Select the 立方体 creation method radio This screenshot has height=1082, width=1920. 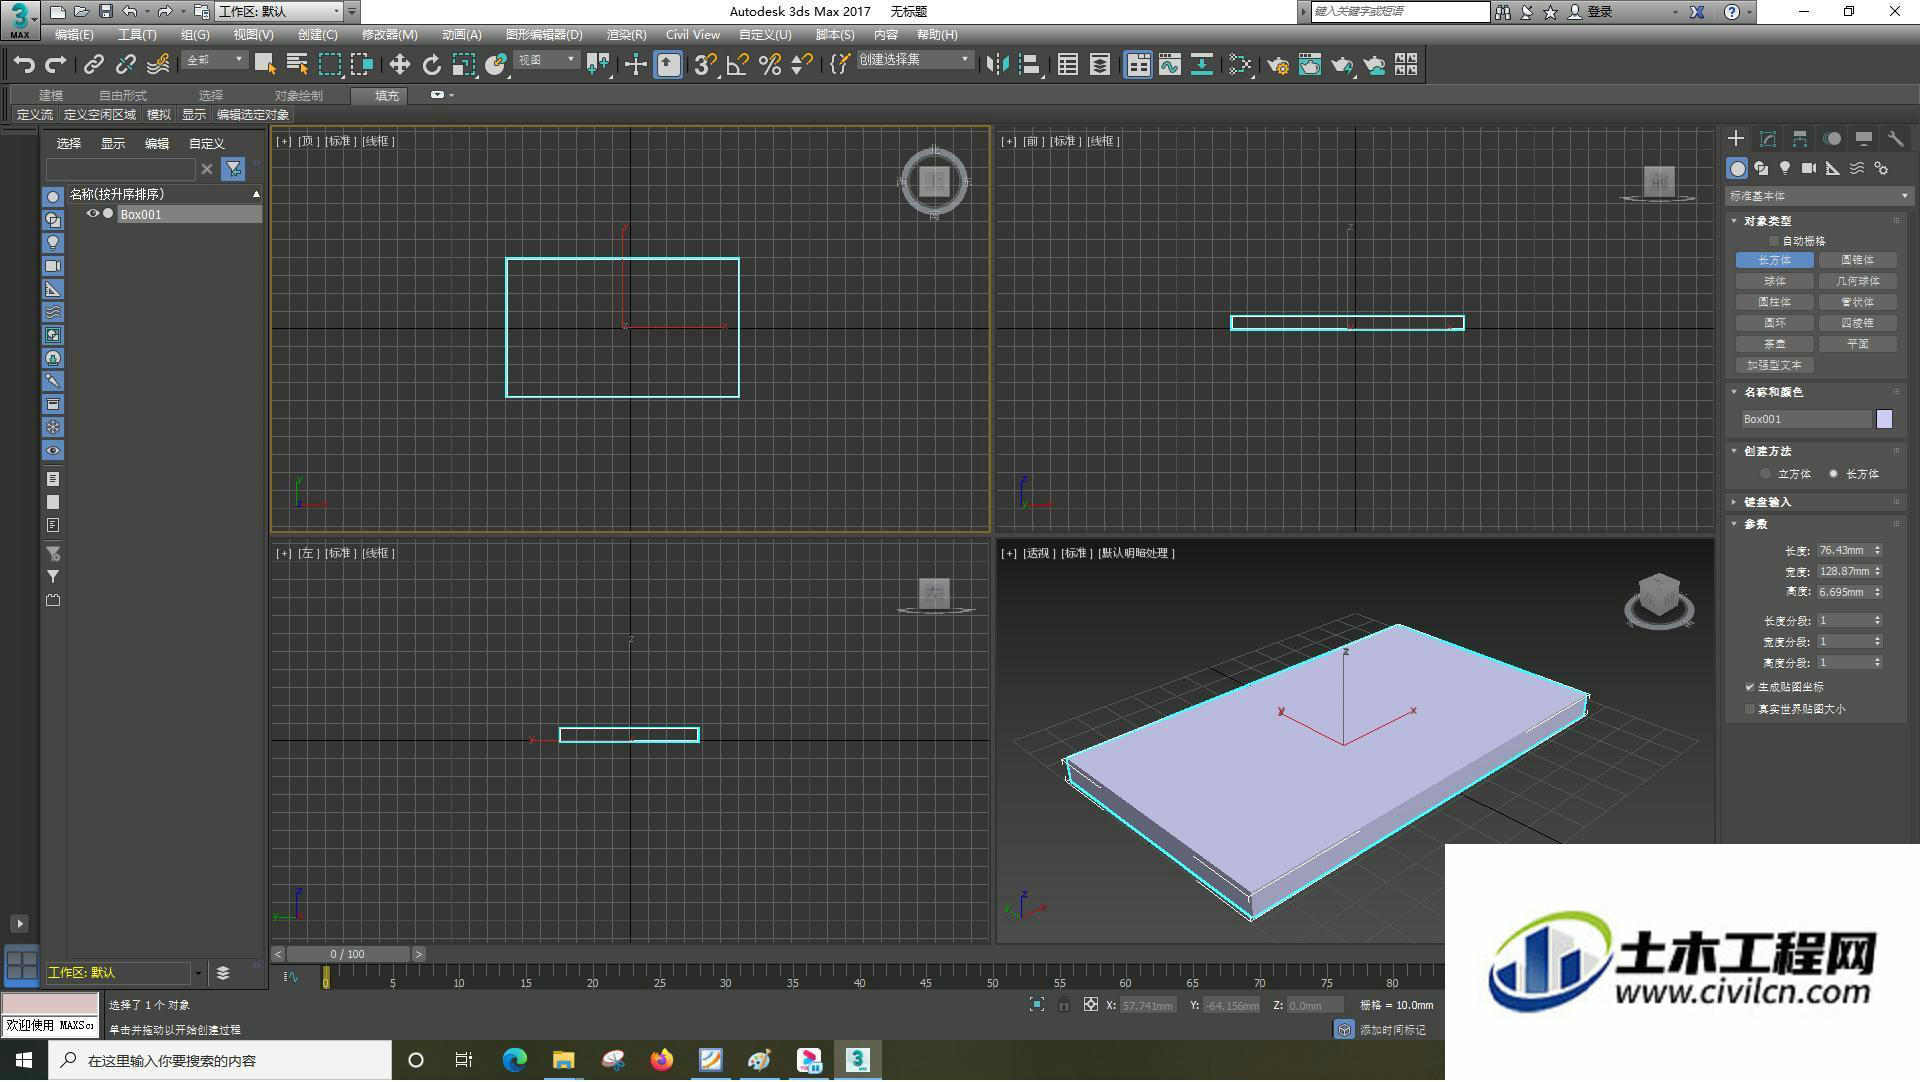pos(1766,474)
